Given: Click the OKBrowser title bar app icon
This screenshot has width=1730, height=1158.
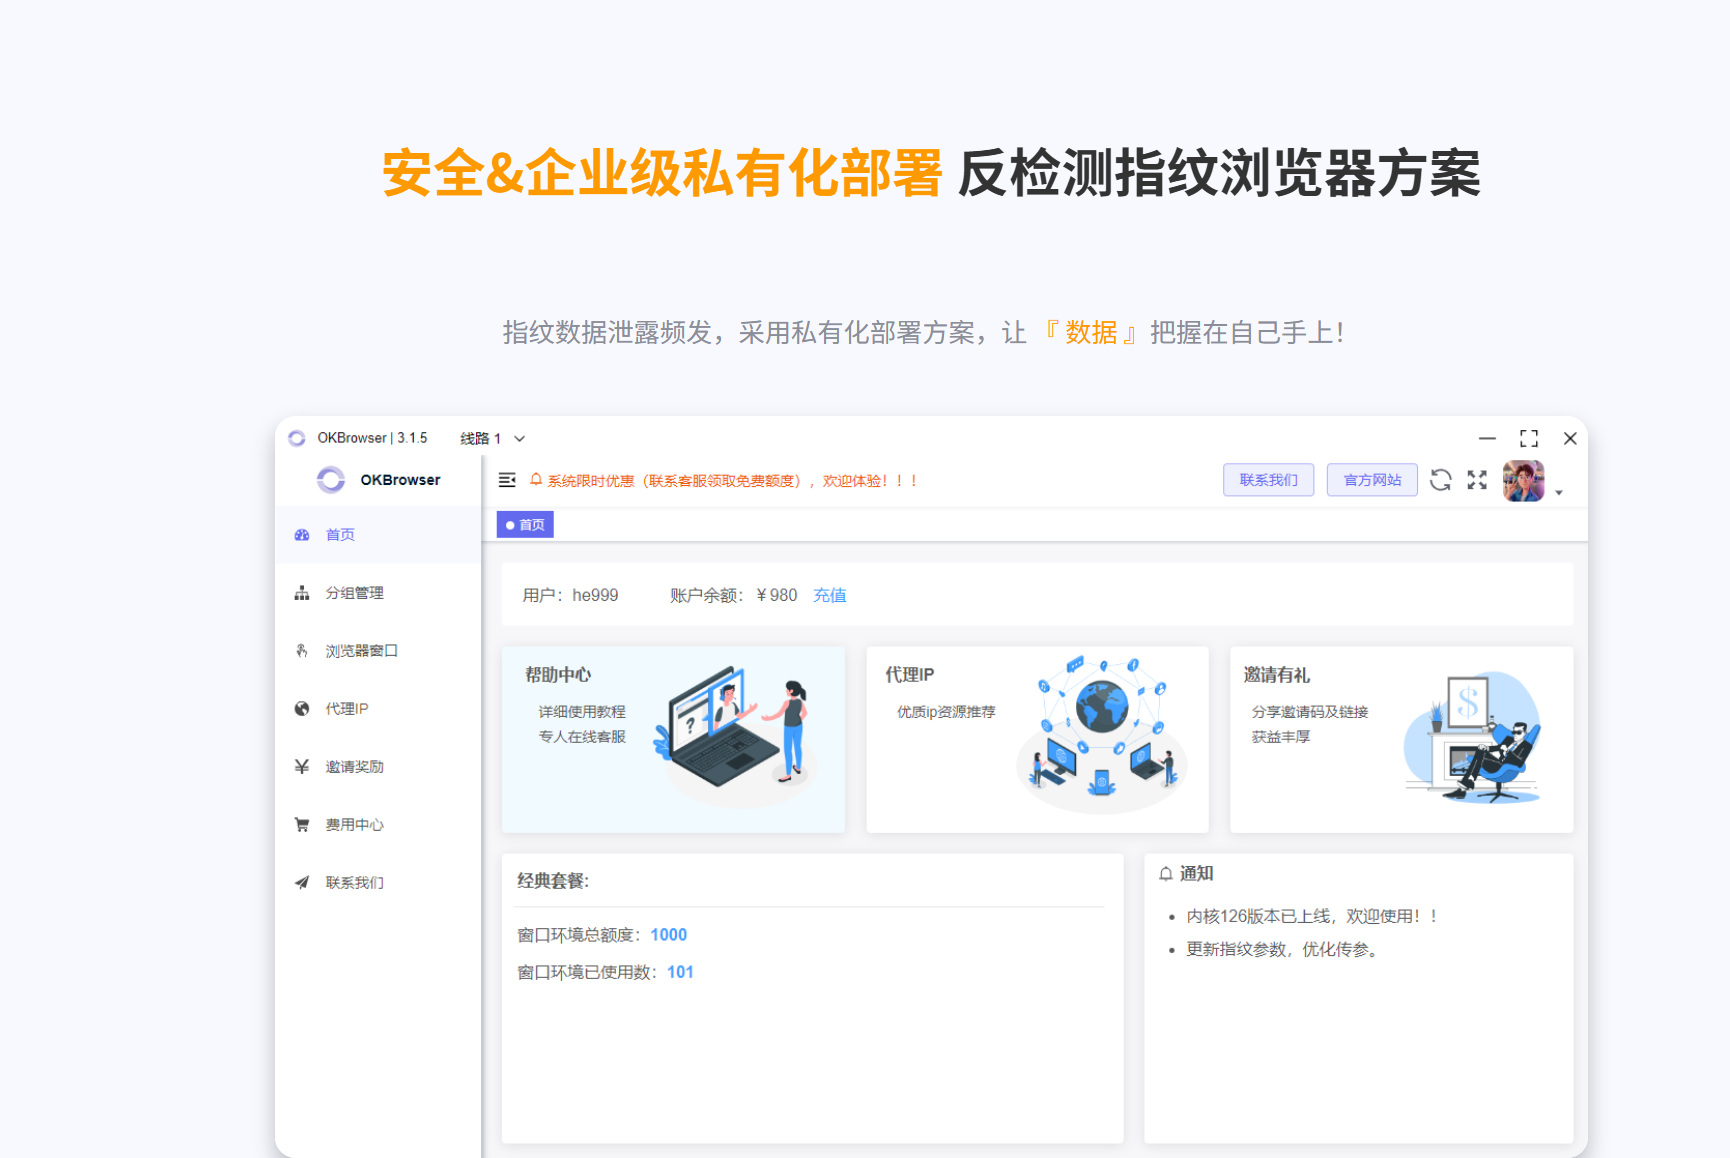Looking at the screenshot, I should [297, 439].
